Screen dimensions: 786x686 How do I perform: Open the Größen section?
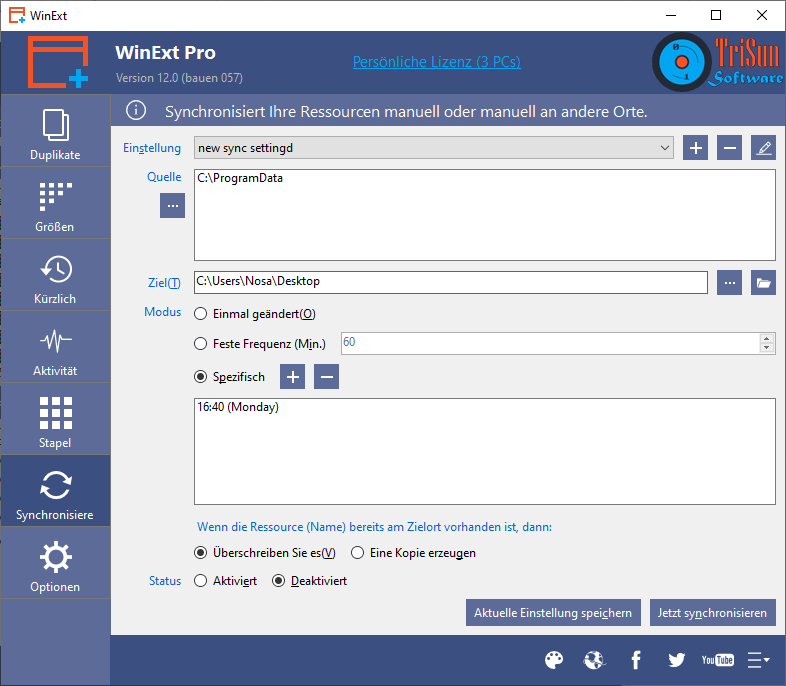click(55, 203)
